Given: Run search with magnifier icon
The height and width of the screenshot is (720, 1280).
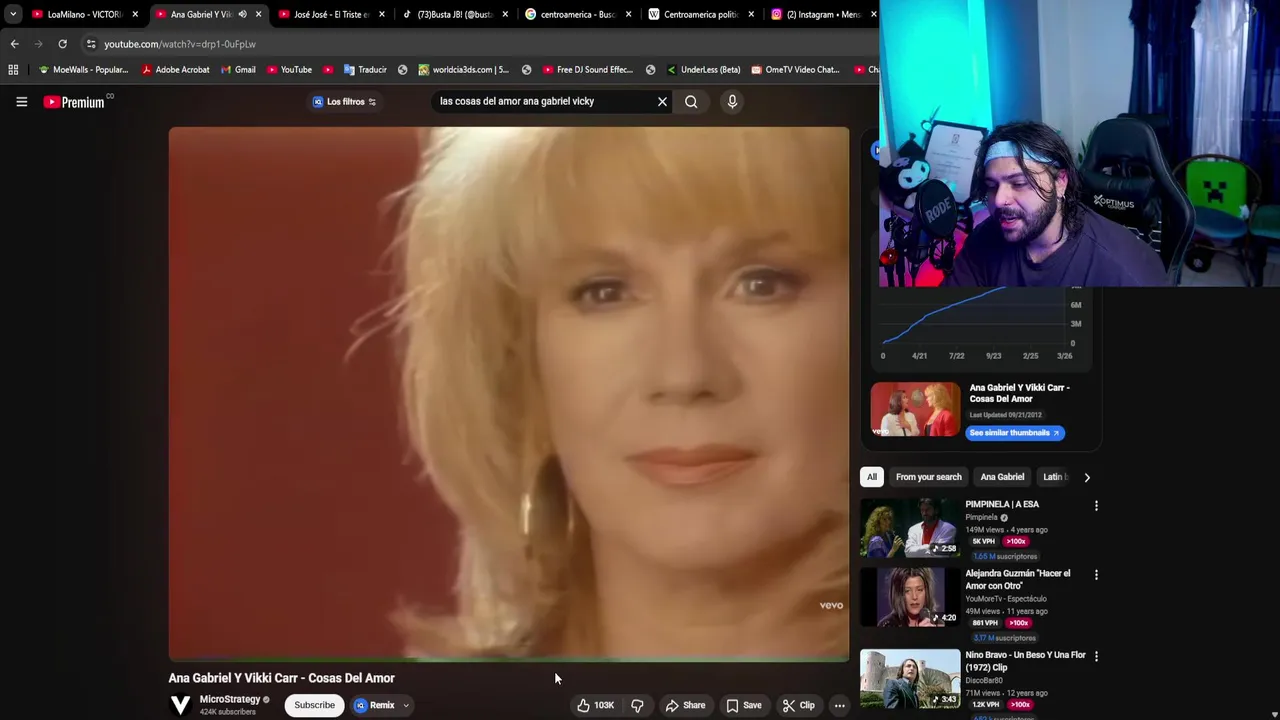Looking at the screenshot, I should pyautogui.click(x=691, y=101).
